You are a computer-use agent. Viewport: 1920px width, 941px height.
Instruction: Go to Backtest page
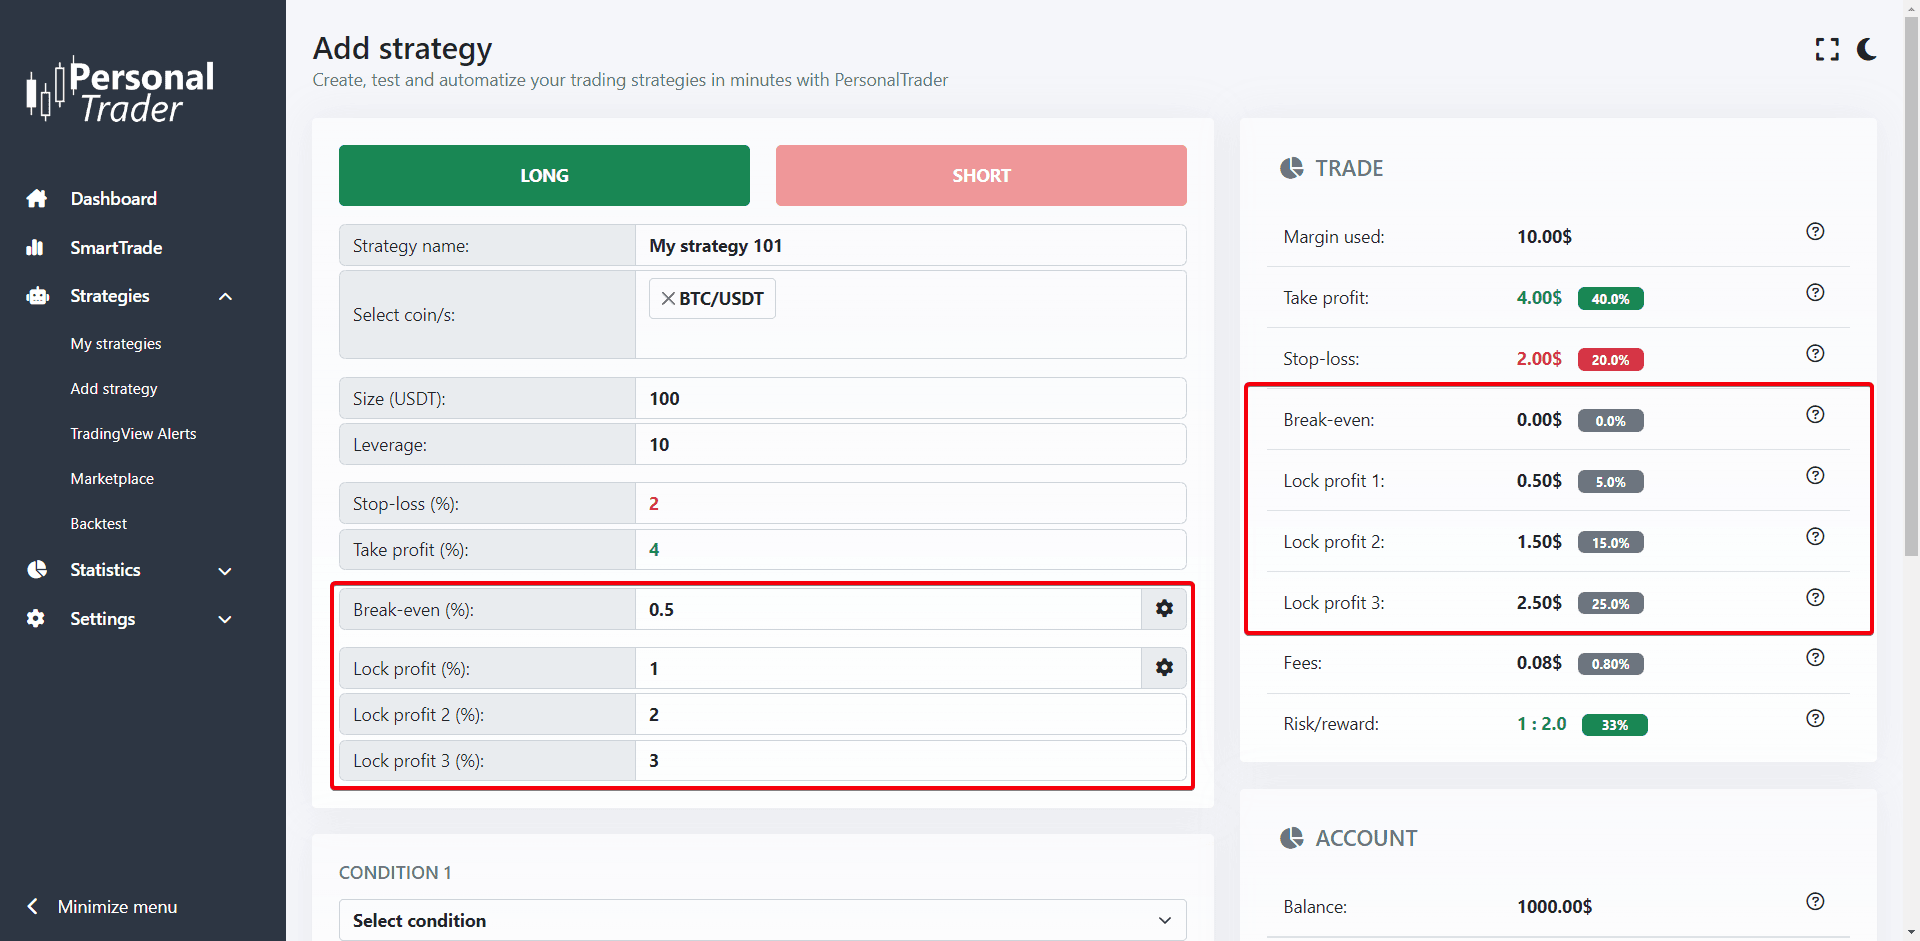98,524
